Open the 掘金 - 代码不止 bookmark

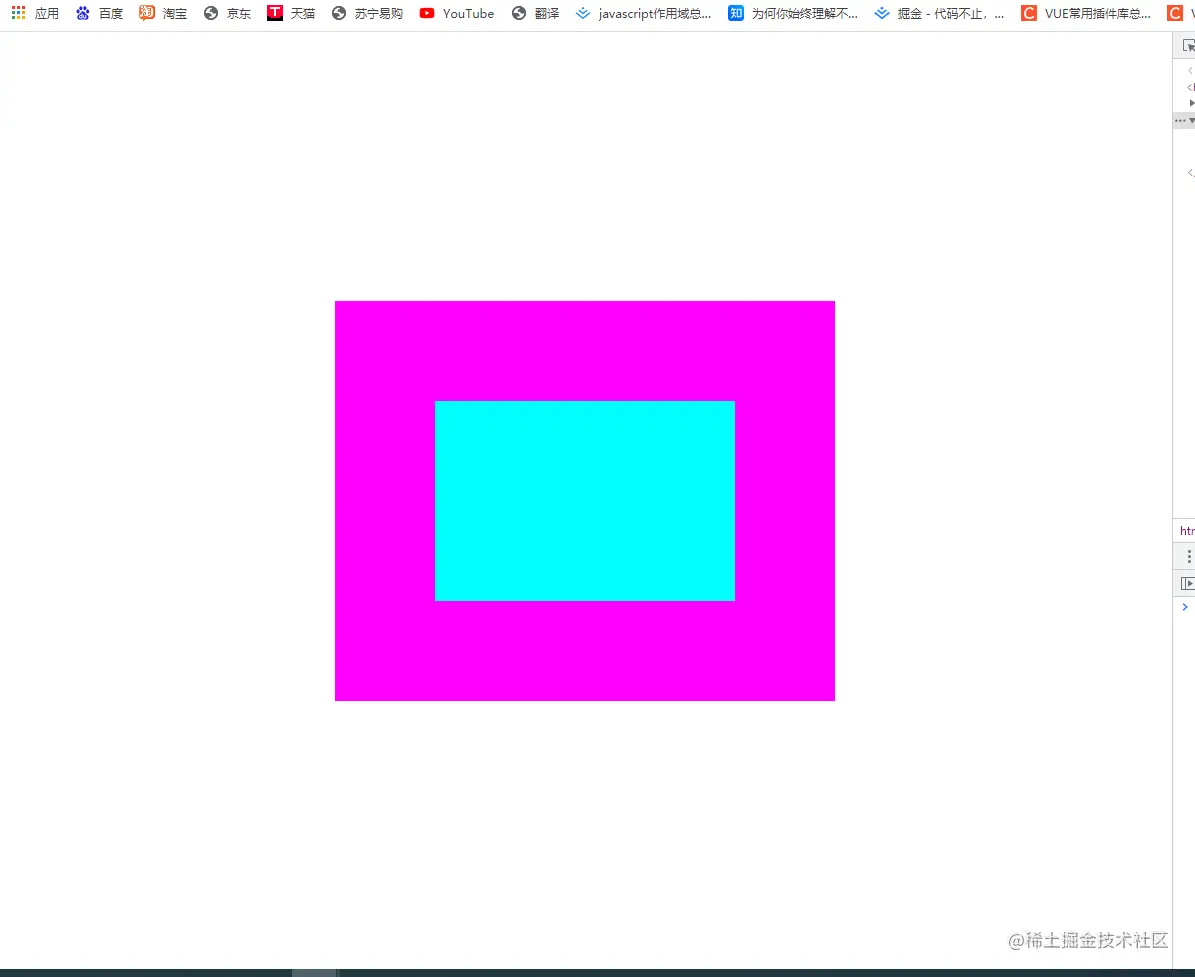[x=940, y=13]
